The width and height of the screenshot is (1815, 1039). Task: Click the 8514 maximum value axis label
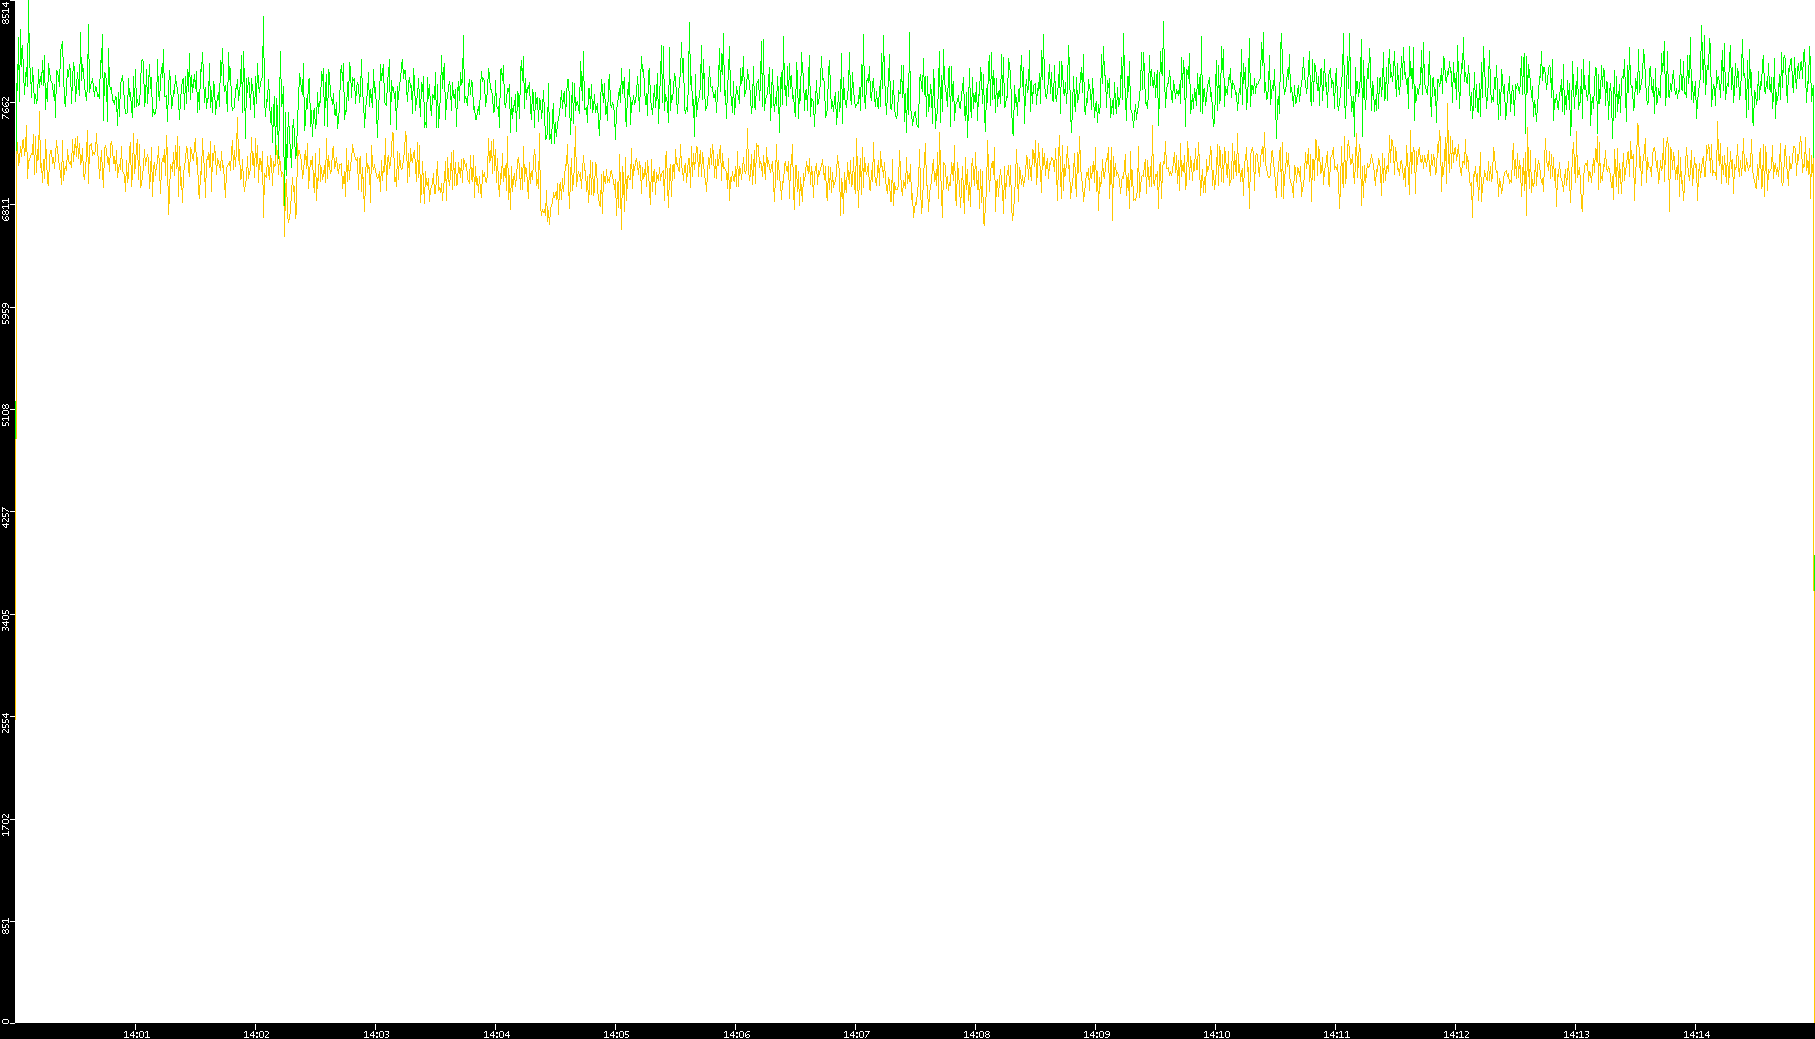pyautogui.click(x=7, y=12)
